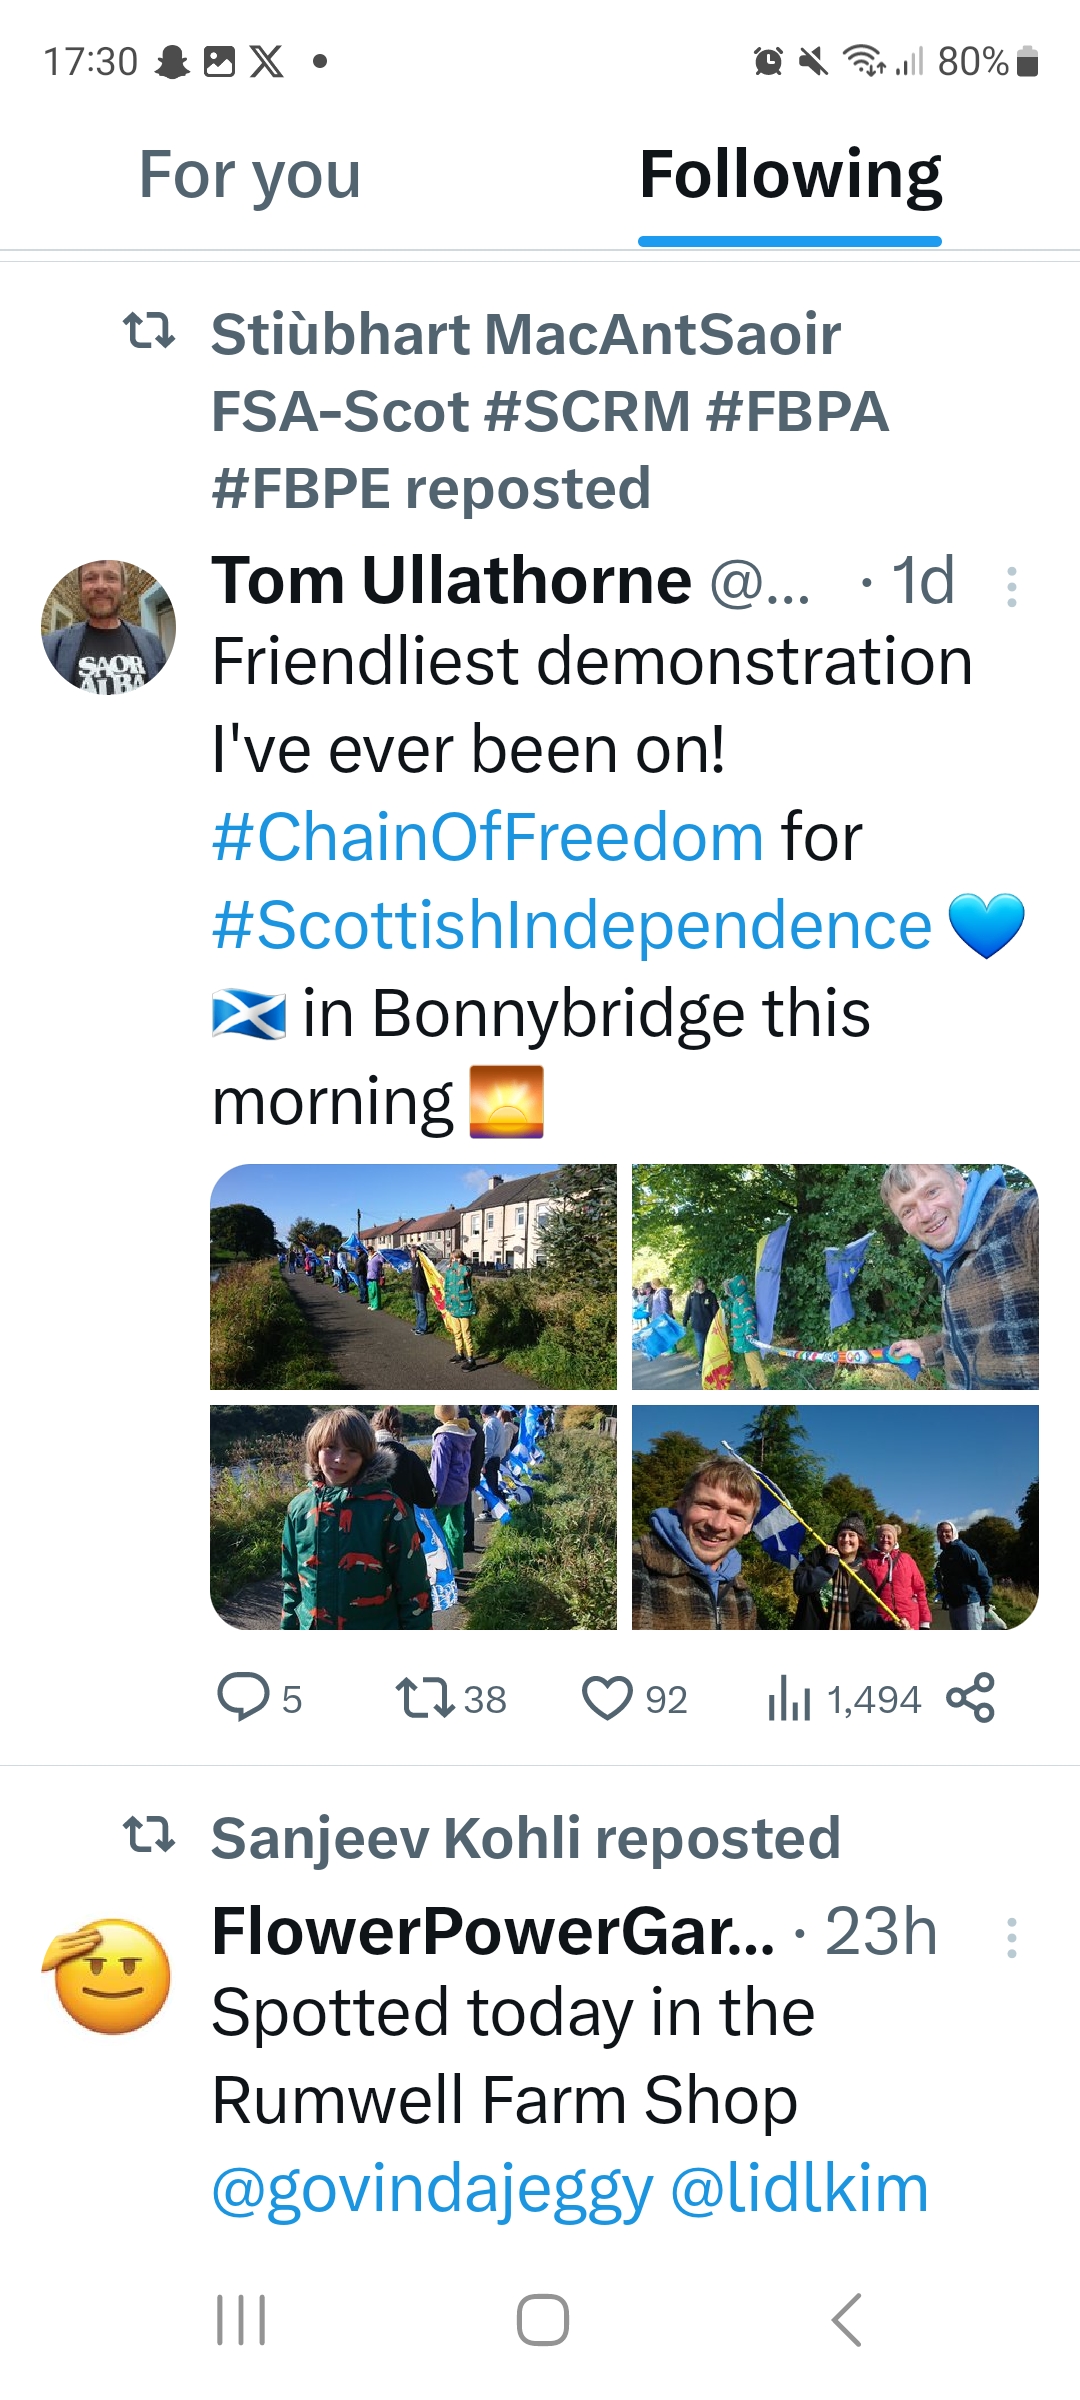
Task: Tap Android home navigation button
Action: click(x=542, y=2320)
